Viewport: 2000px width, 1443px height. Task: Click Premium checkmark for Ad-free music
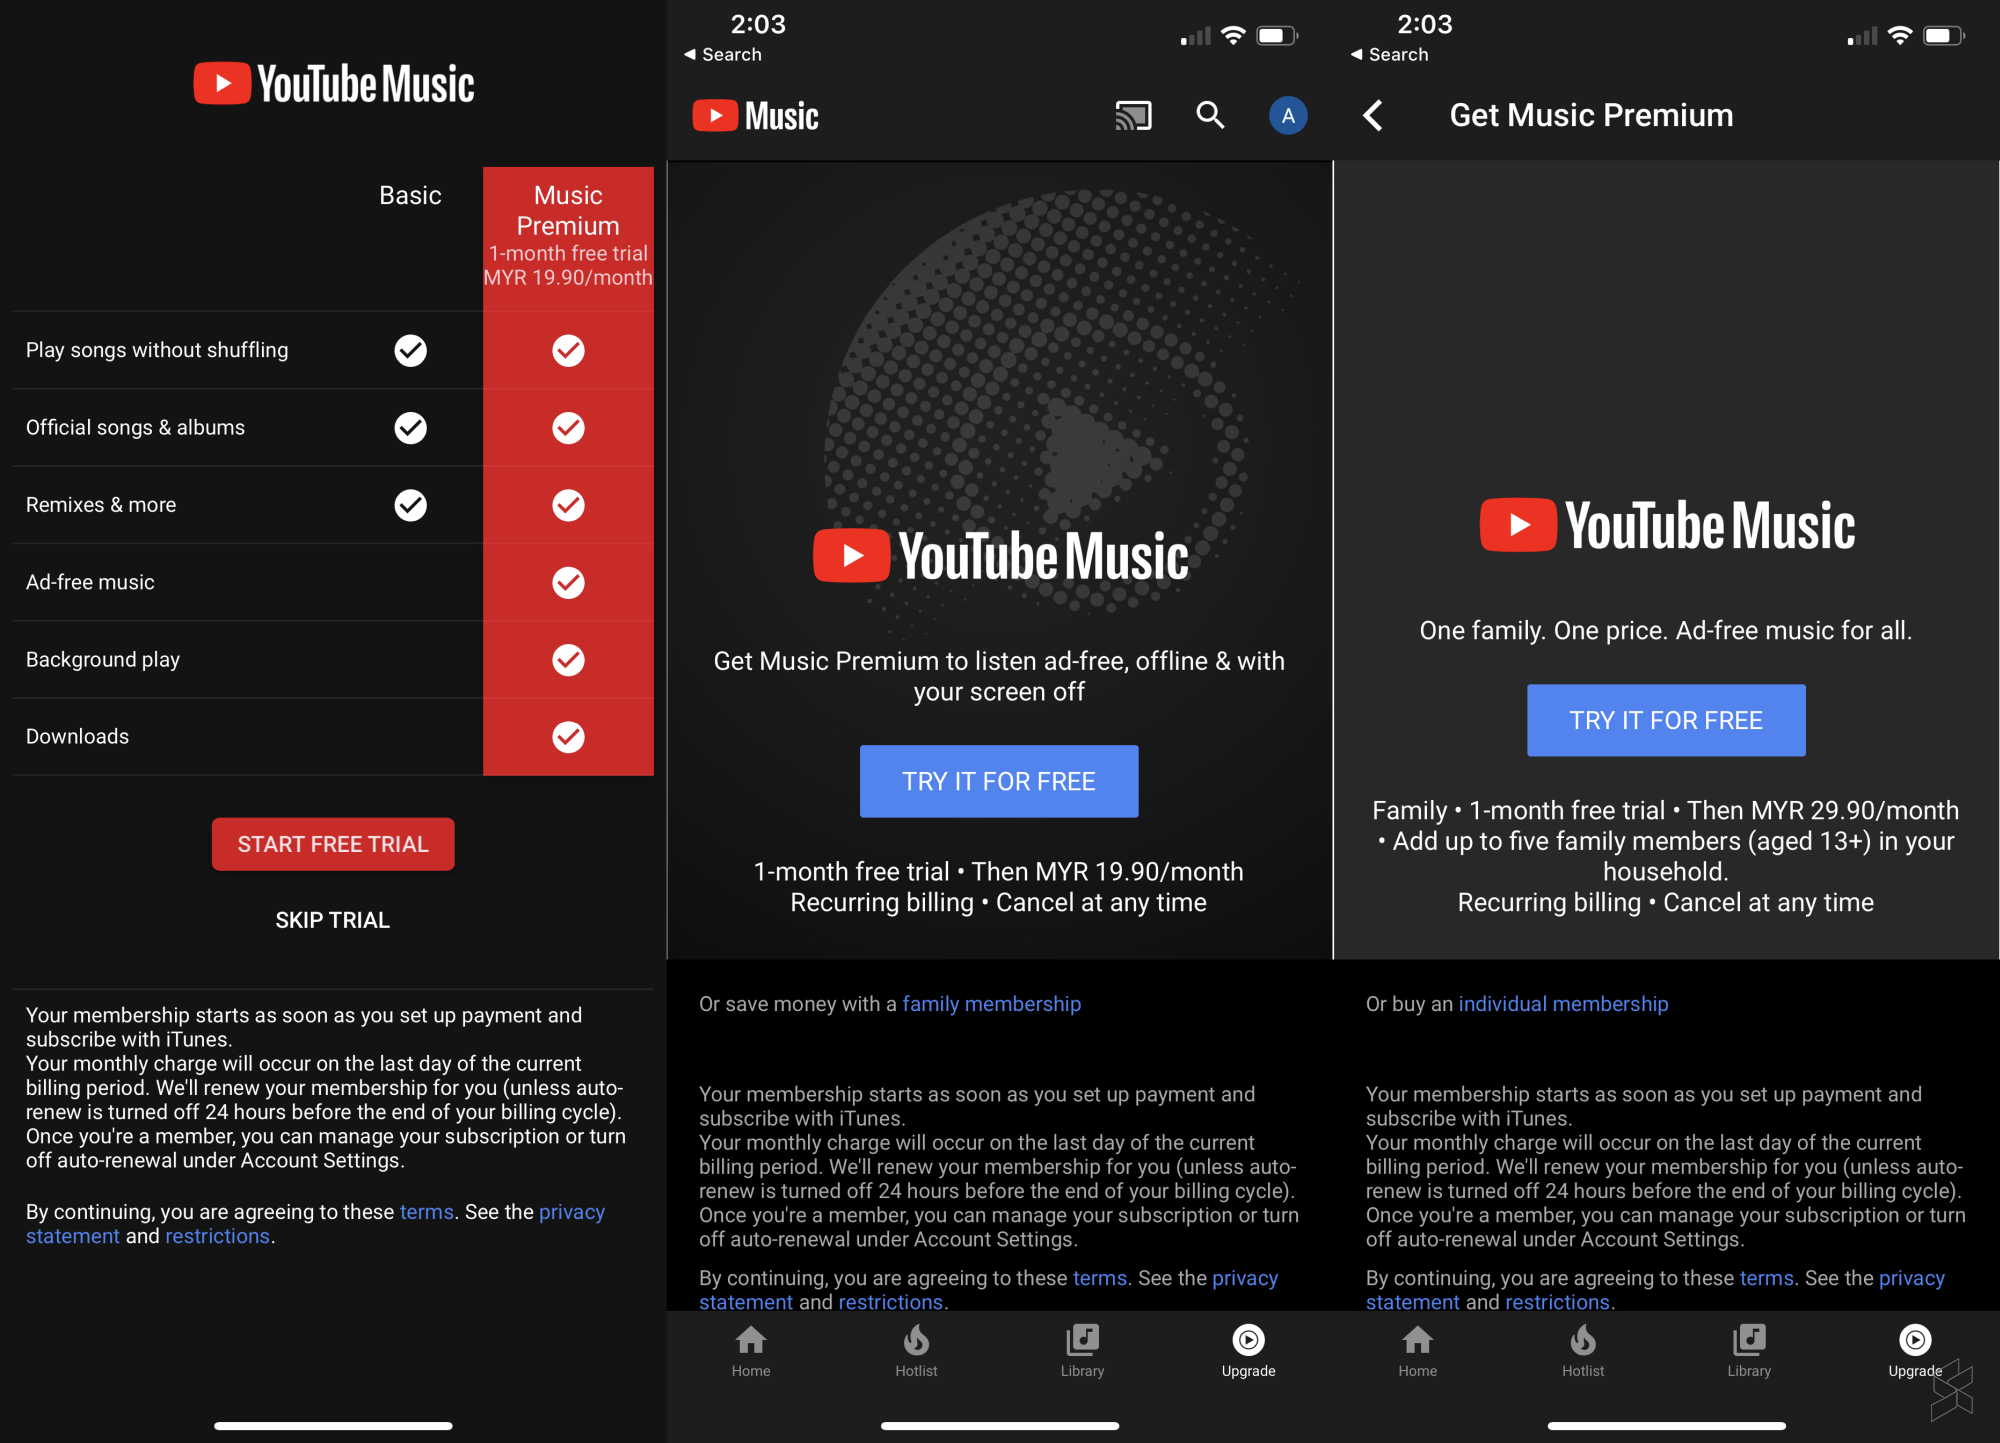coord(568,582)
